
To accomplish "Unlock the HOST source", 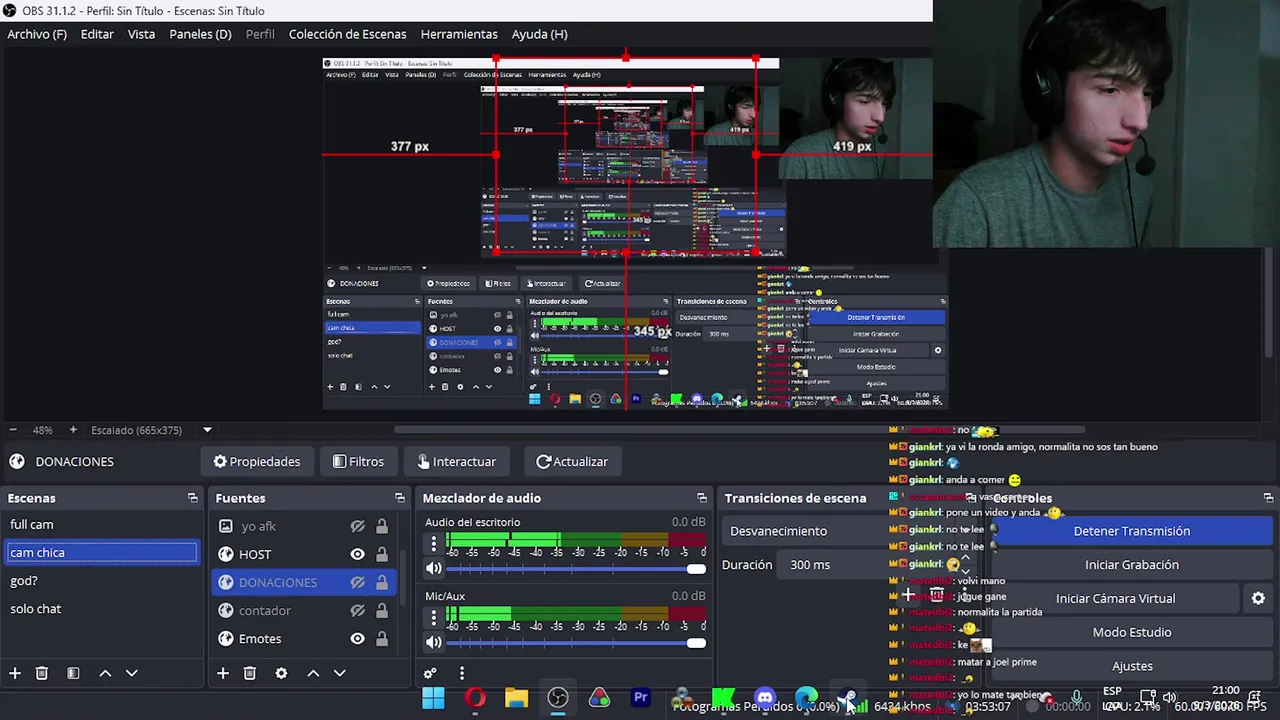I will 382,554.
